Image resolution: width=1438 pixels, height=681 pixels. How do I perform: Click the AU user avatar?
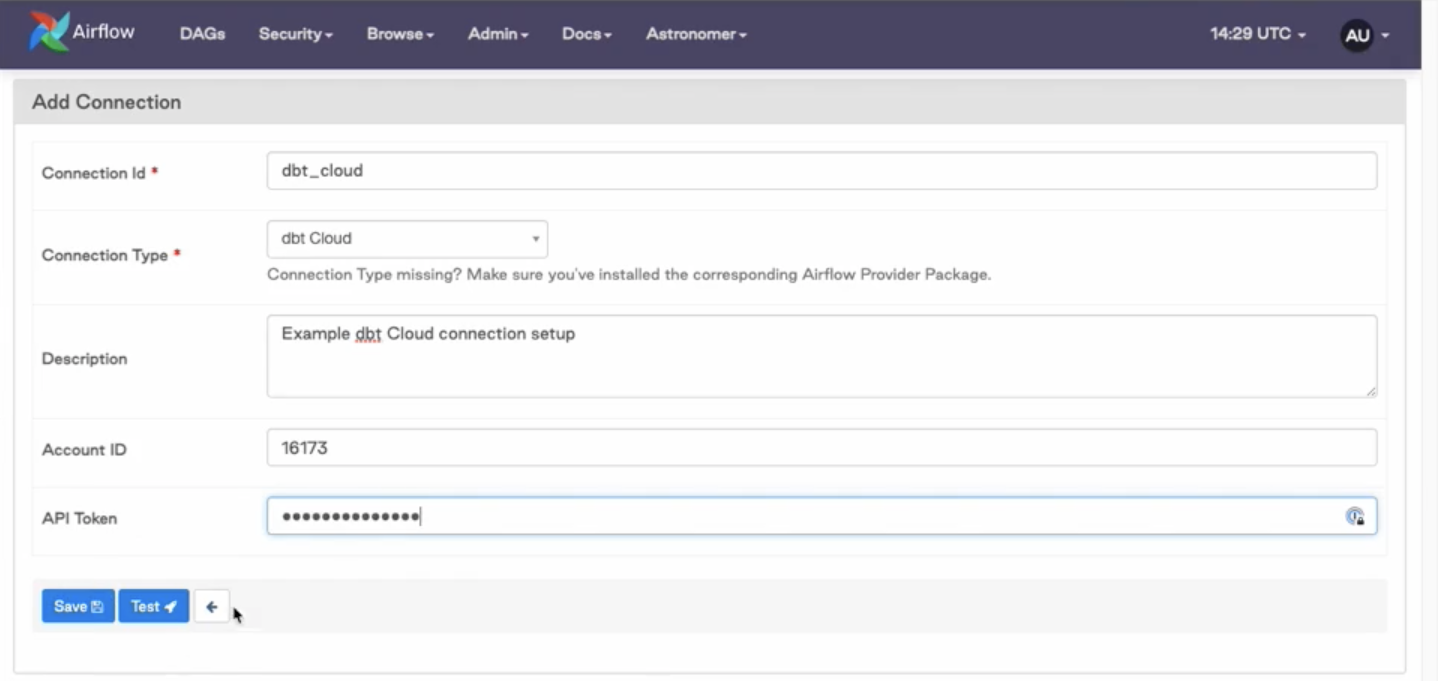point(1356,35)
